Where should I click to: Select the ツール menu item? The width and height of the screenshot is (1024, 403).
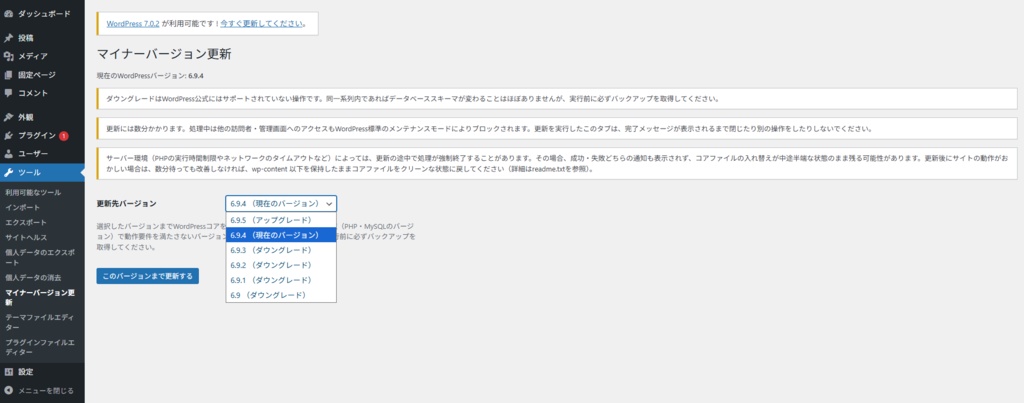tap(42, 172)
